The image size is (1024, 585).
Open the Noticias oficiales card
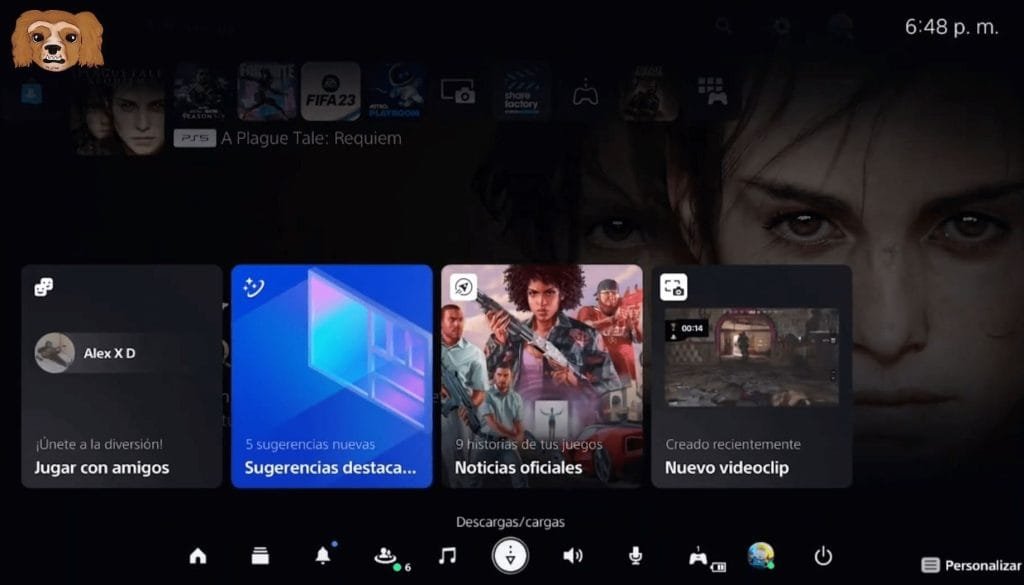542,376
